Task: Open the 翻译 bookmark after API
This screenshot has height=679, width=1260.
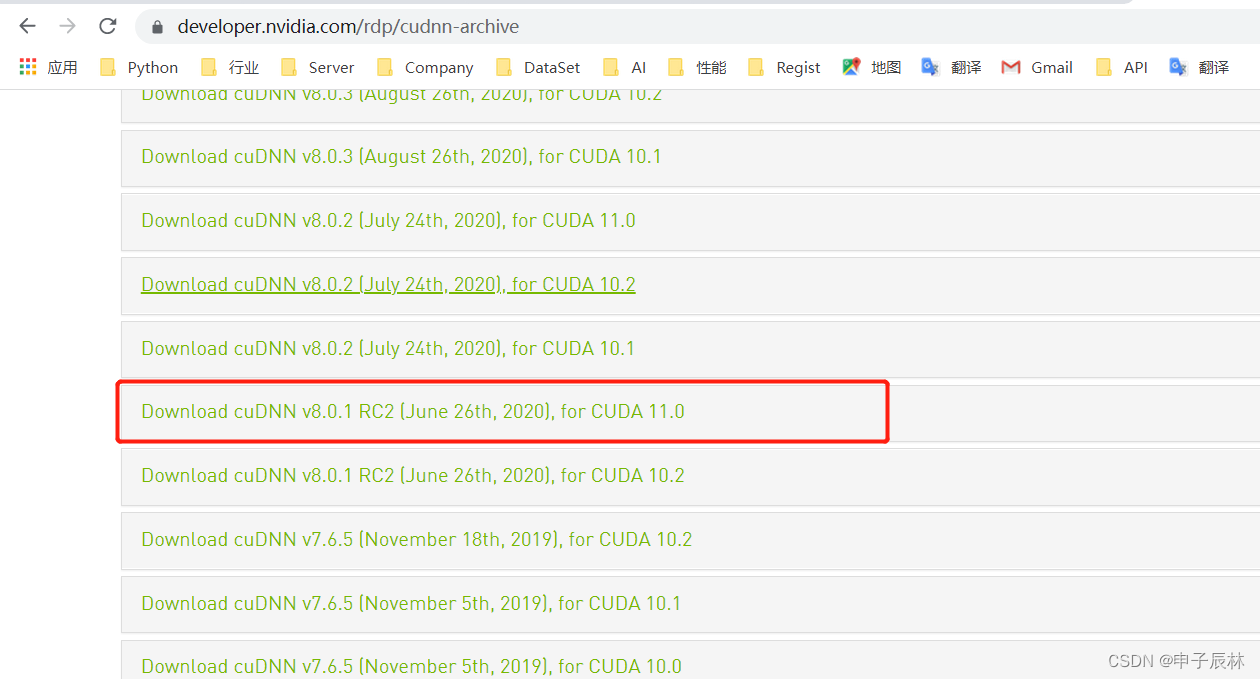Action: coord(1199,67)
